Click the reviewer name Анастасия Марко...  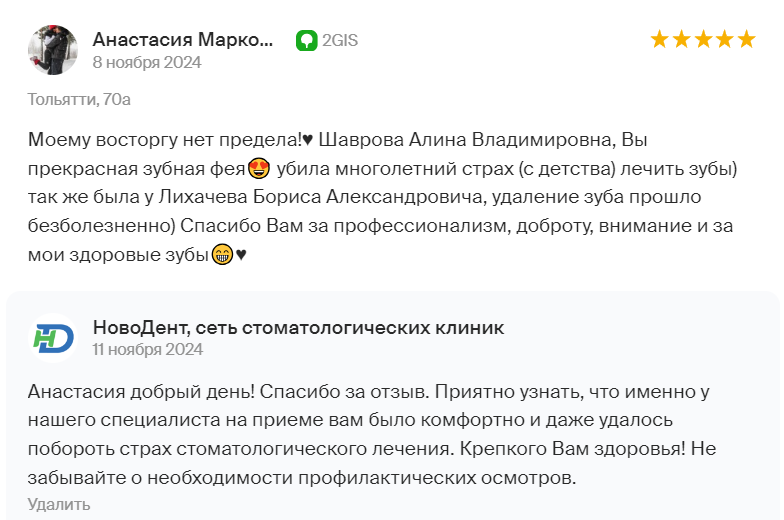pos(183,40)
